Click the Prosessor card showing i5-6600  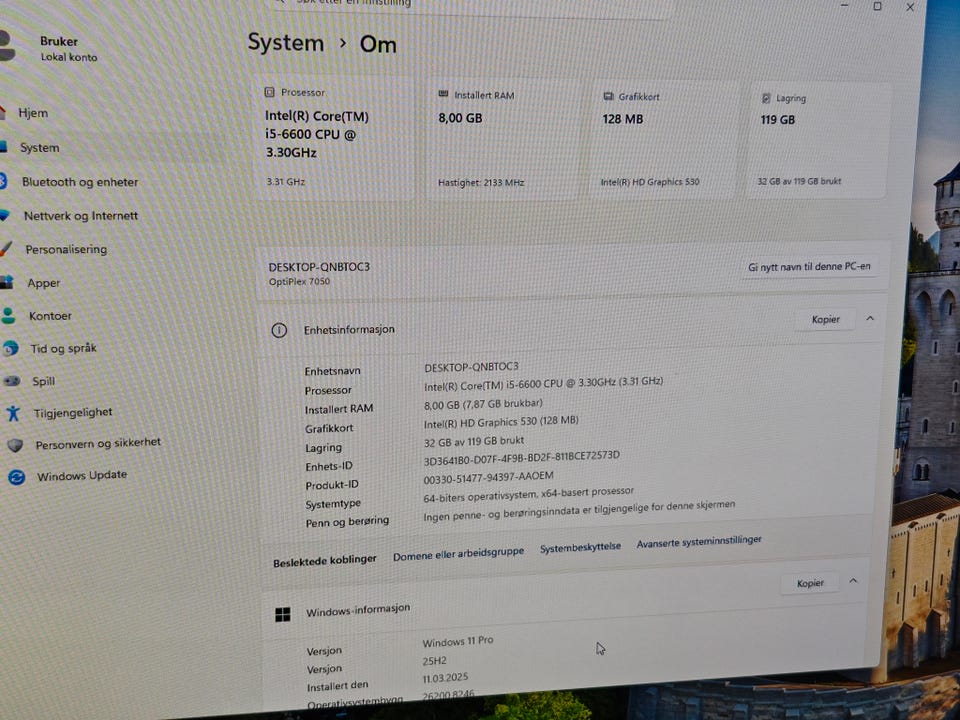coord(334,138)
